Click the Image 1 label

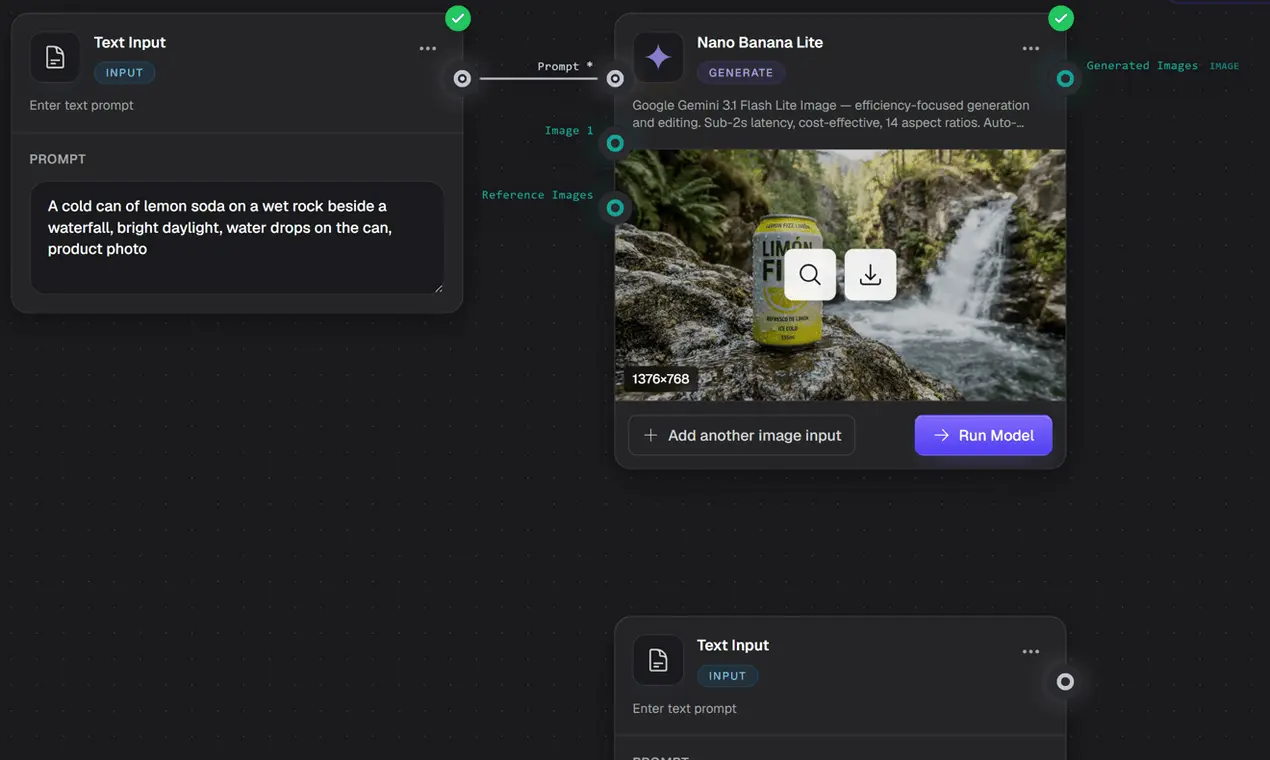click(569, 130)
